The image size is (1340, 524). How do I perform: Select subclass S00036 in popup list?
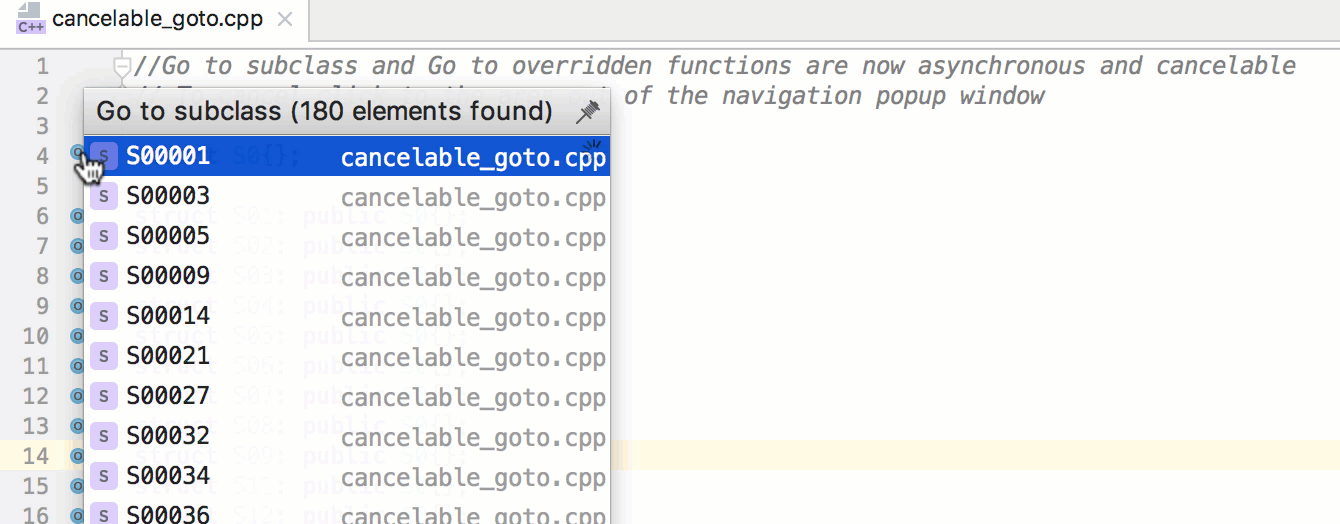tap(347, 512)
